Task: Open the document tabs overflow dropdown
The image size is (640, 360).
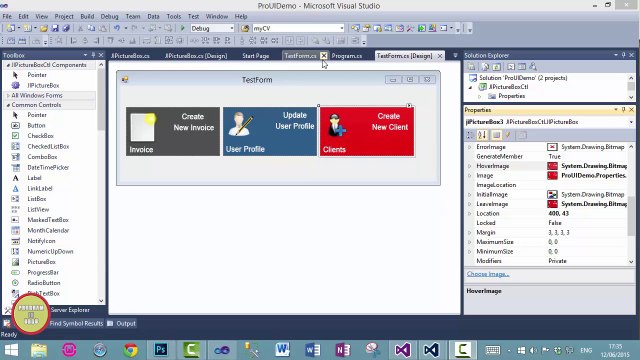Action: pos(455,56)
